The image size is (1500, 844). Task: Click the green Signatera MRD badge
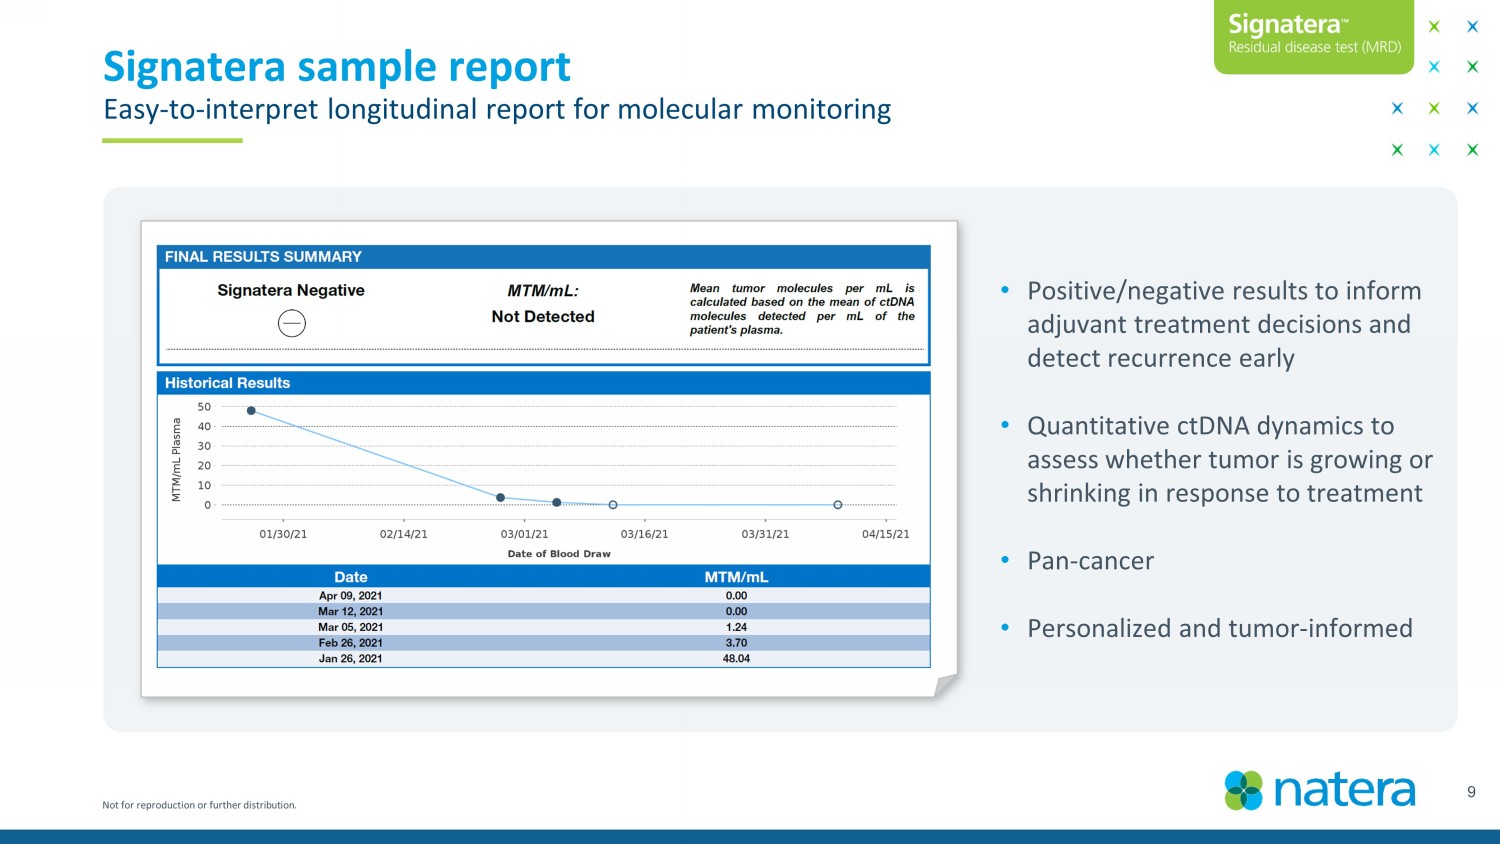[x=1313, y=35]
